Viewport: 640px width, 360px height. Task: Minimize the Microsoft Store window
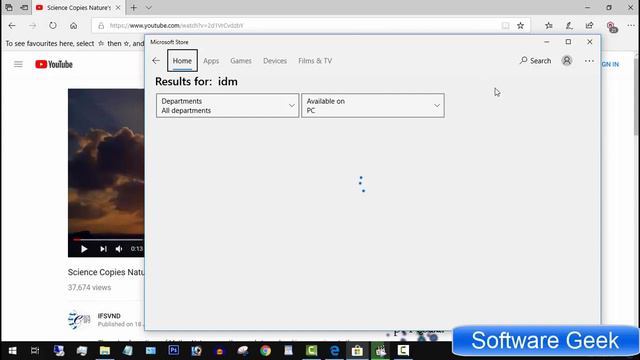coord(547,42)
